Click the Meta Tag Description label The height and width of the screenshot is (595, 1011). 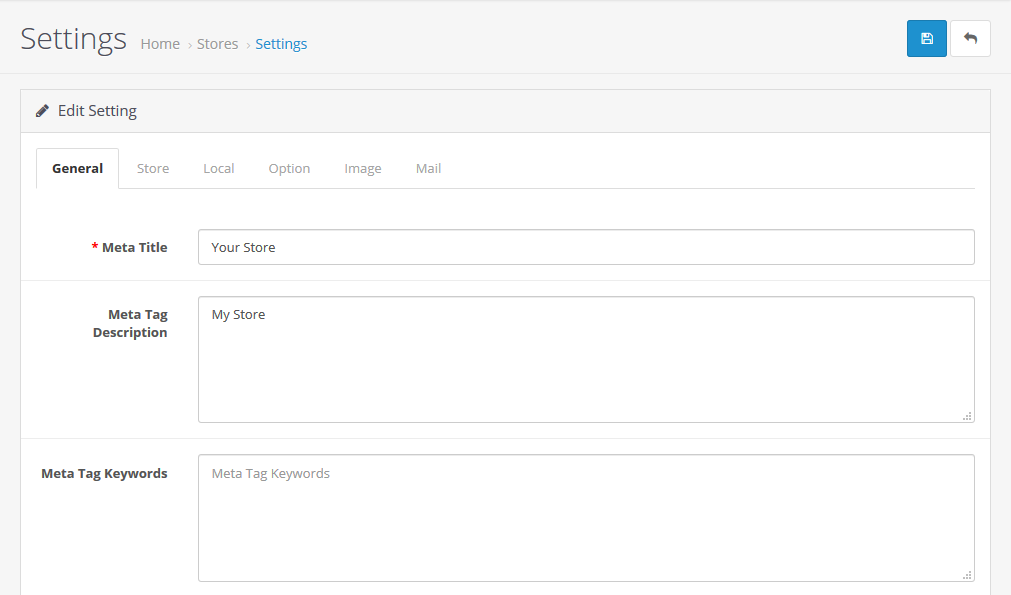[x=130, y=323]
